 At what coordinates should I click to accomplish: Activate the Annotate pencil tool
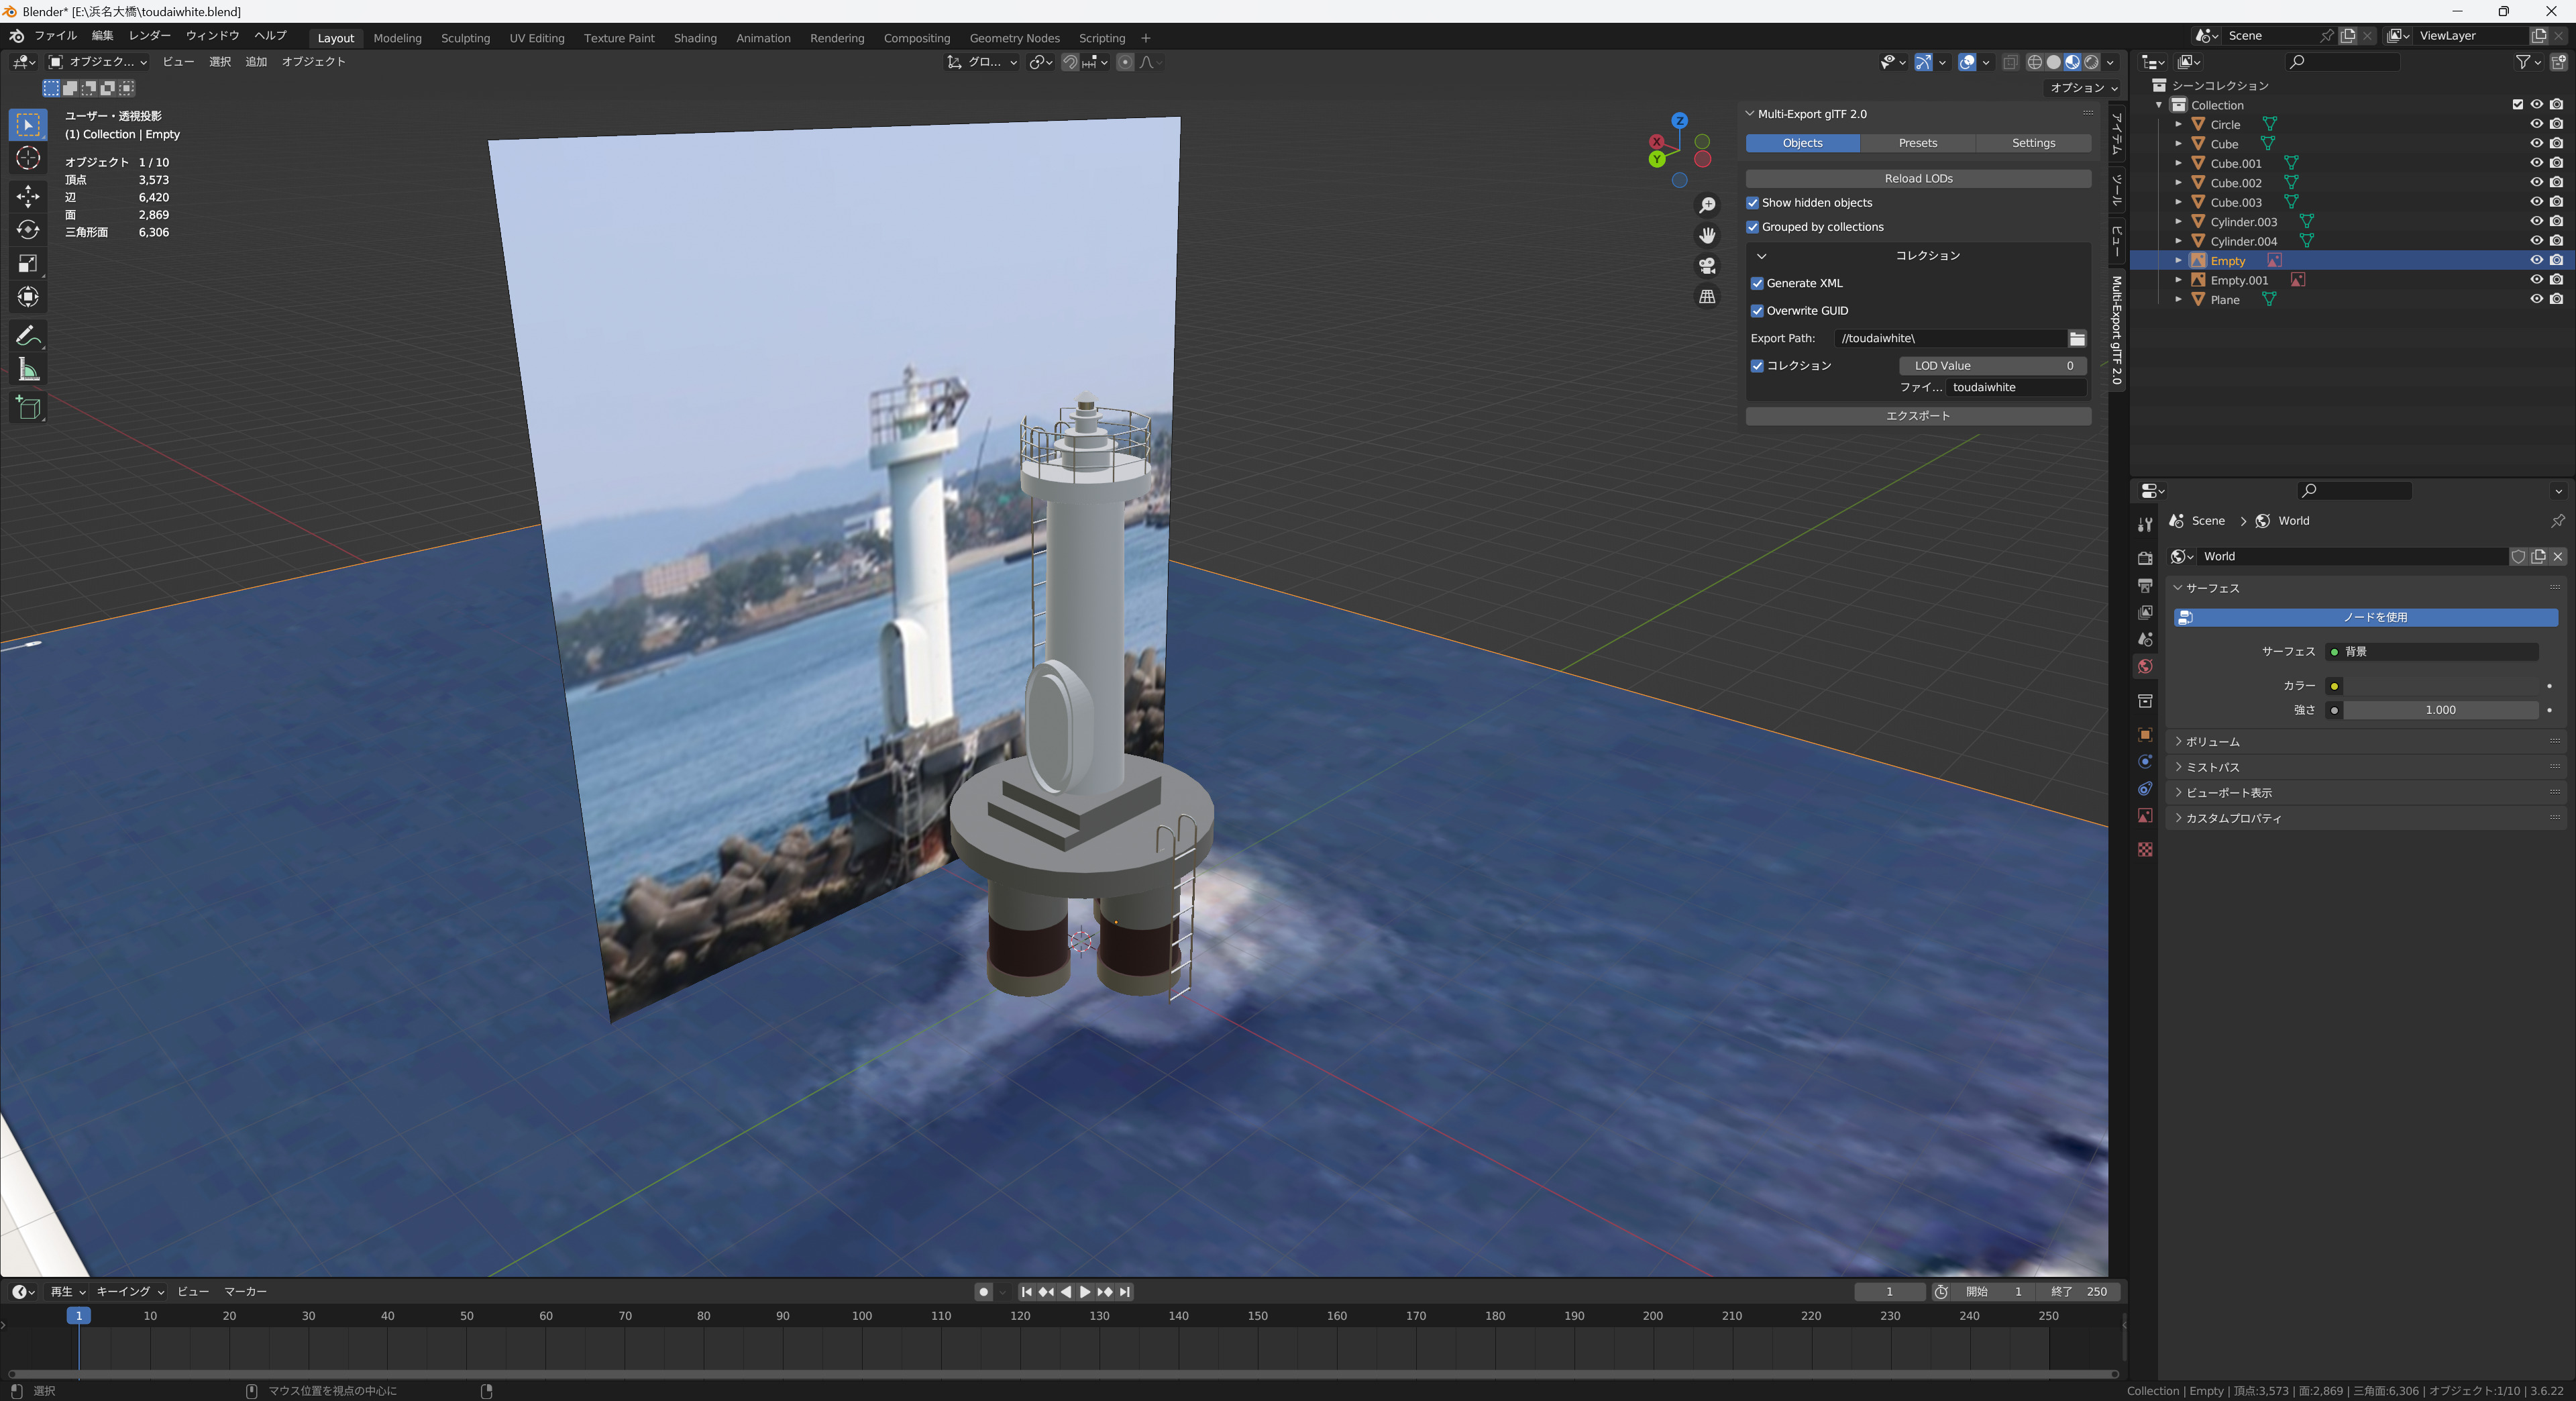tap(28, 336)
